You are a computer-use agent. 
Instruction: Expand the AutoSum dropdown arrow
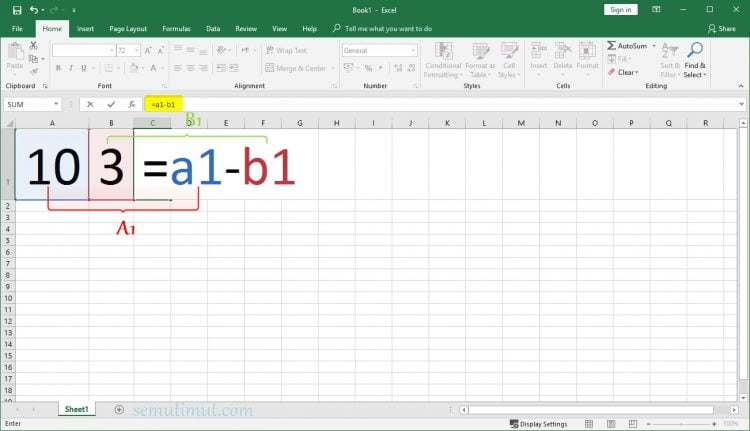coord(654,46)
